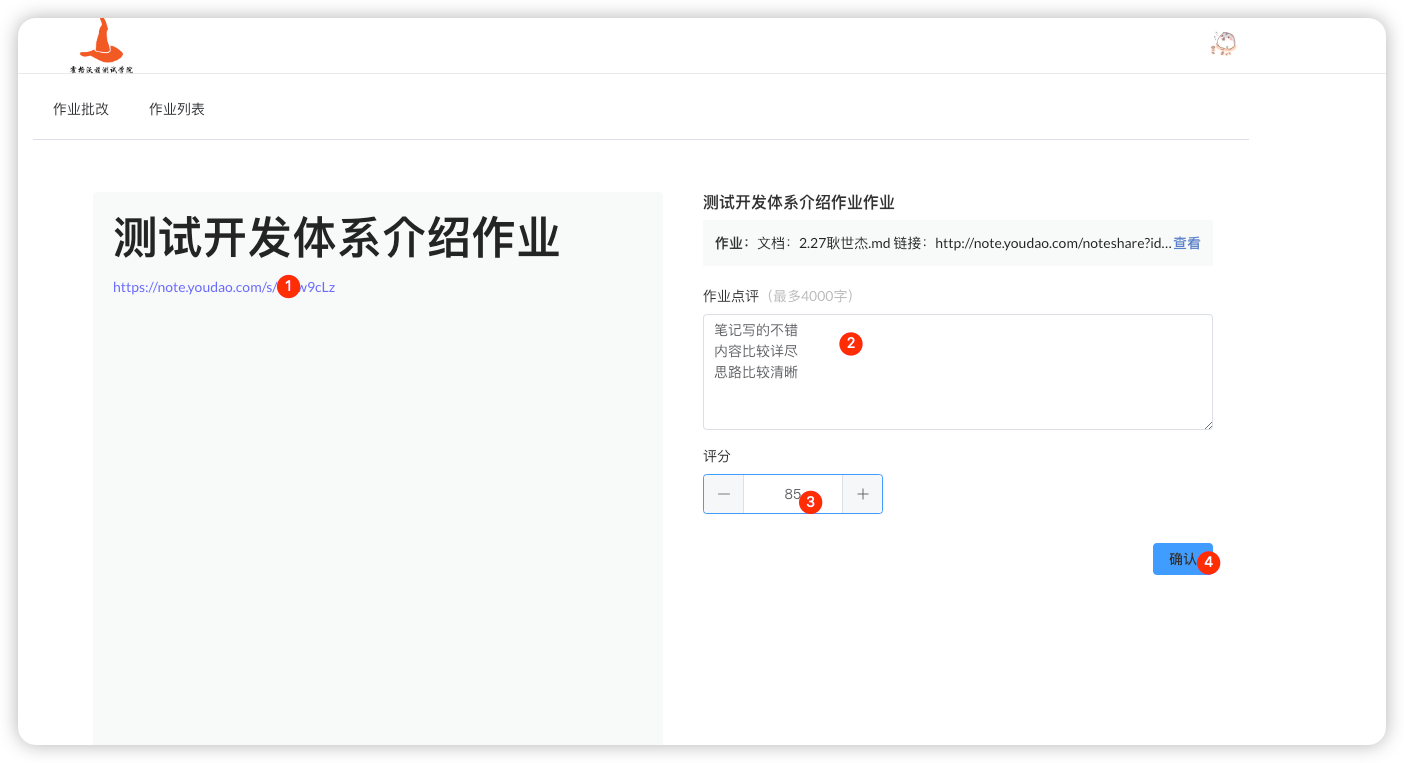
Task: Click red annotation marker number 2
Action: 850,343
